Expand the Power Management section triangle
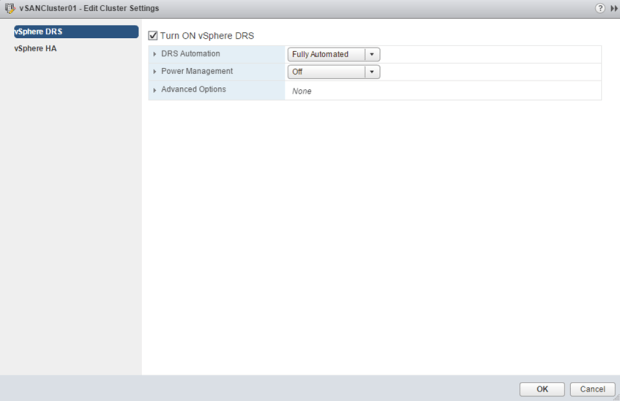Screen dimensions: 620x401 pos(155,72)
